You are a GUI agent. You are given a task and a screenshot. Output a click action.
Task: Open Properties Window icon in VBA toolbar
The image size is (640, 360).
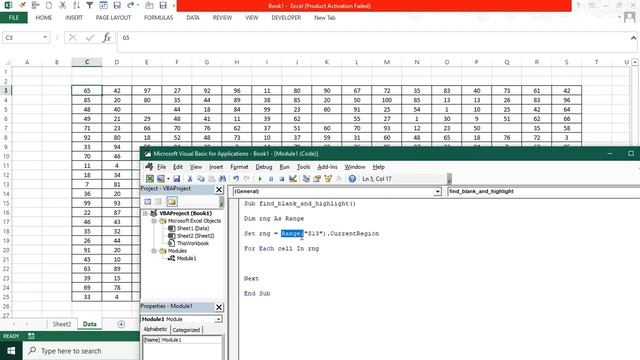tap(317, 179)
